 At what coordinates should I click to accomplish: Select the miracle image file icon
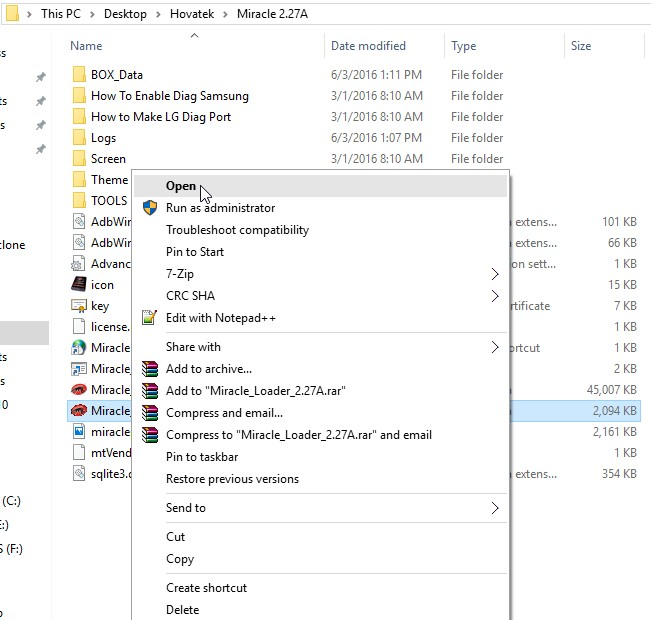click(79, 431)
